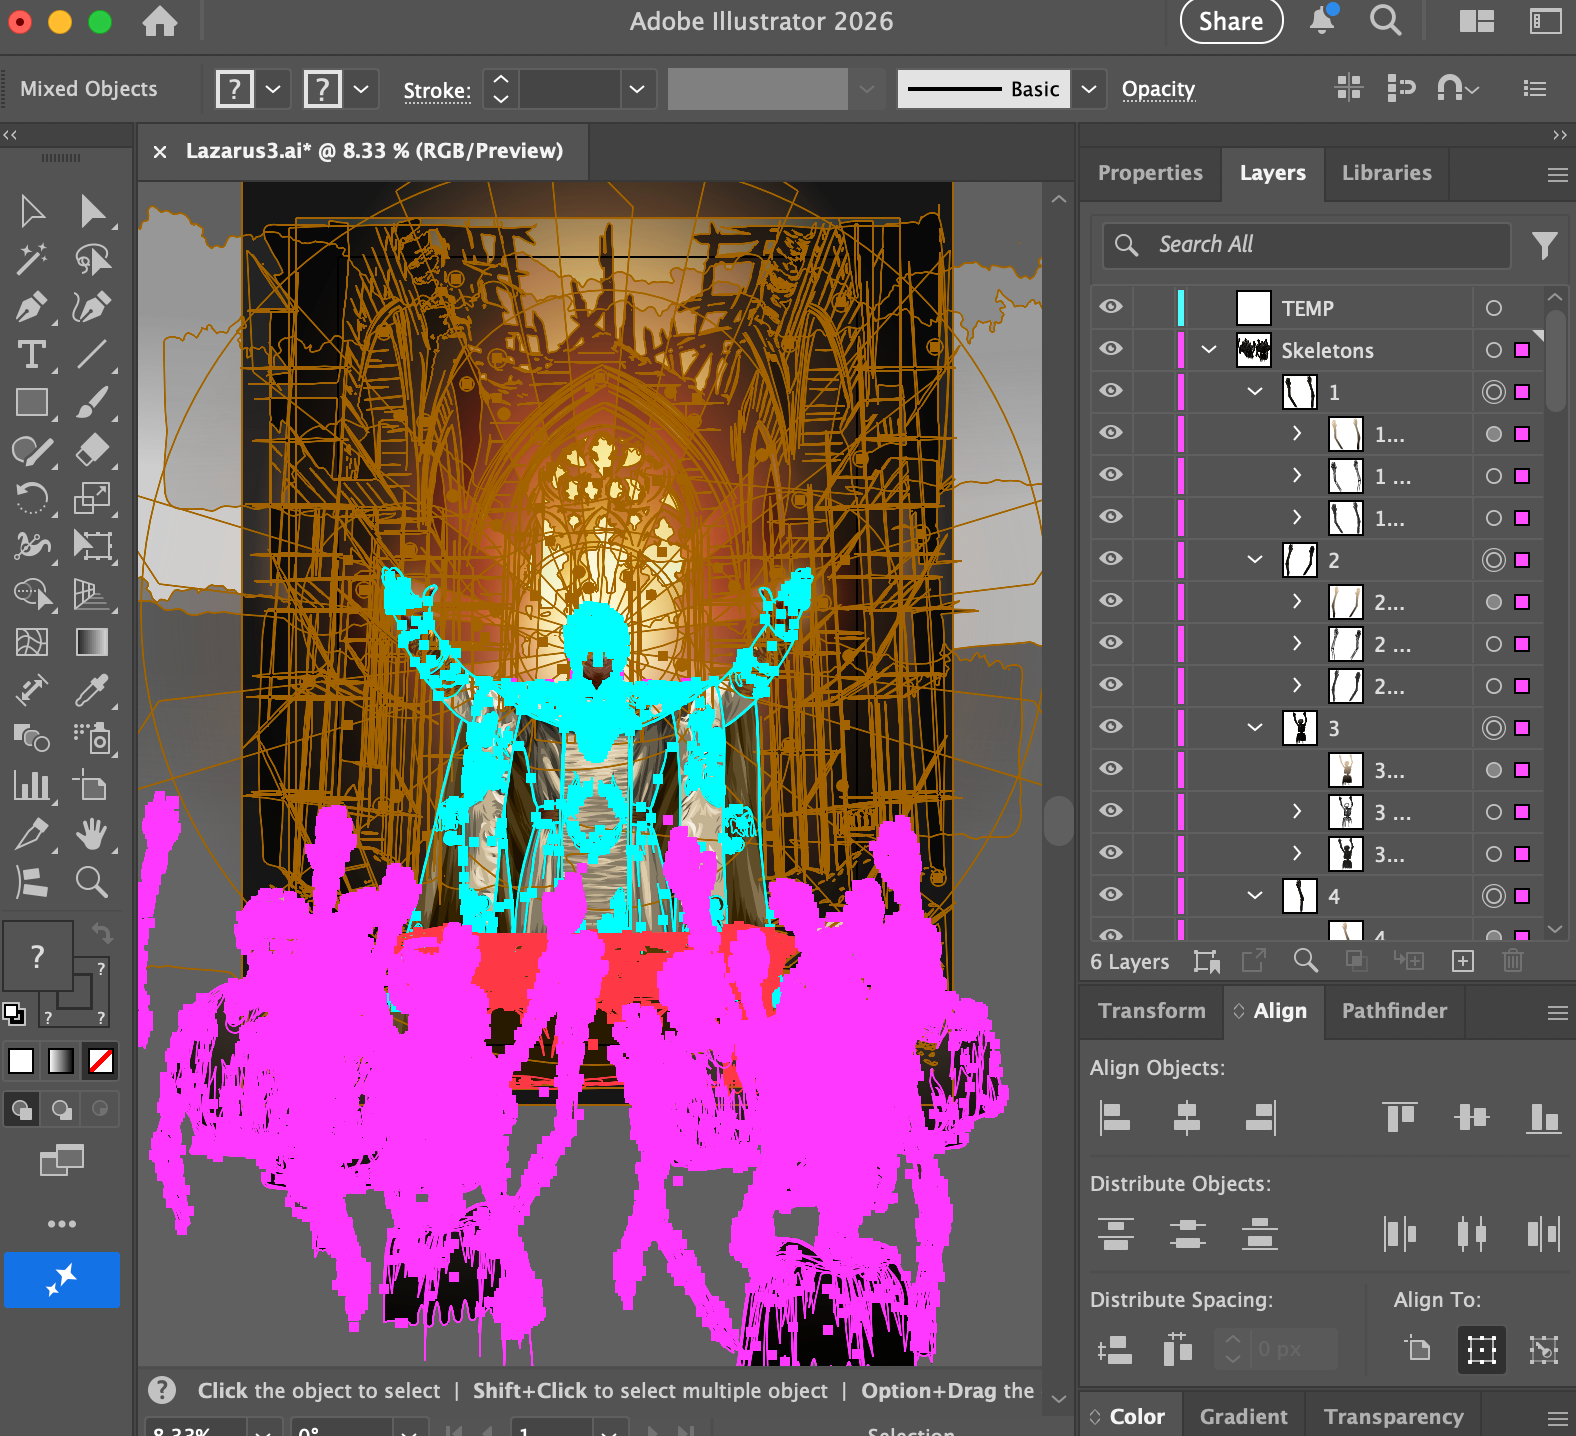Collapse group 3 in Layers
The image size is (1576, 1436).
[x=1255, y=727]
